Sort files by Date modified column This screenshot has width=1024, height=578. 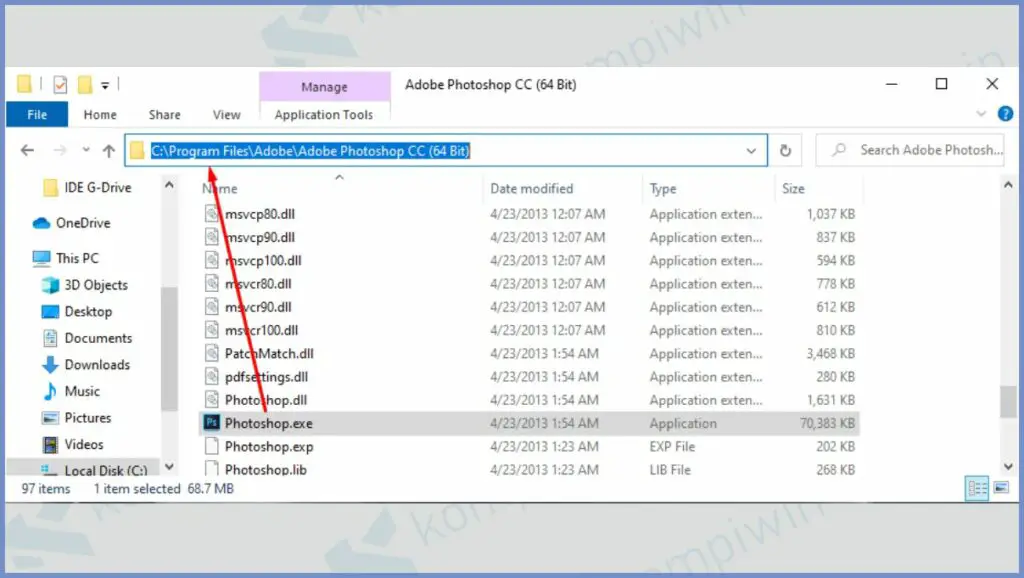(x=532, y=188)
